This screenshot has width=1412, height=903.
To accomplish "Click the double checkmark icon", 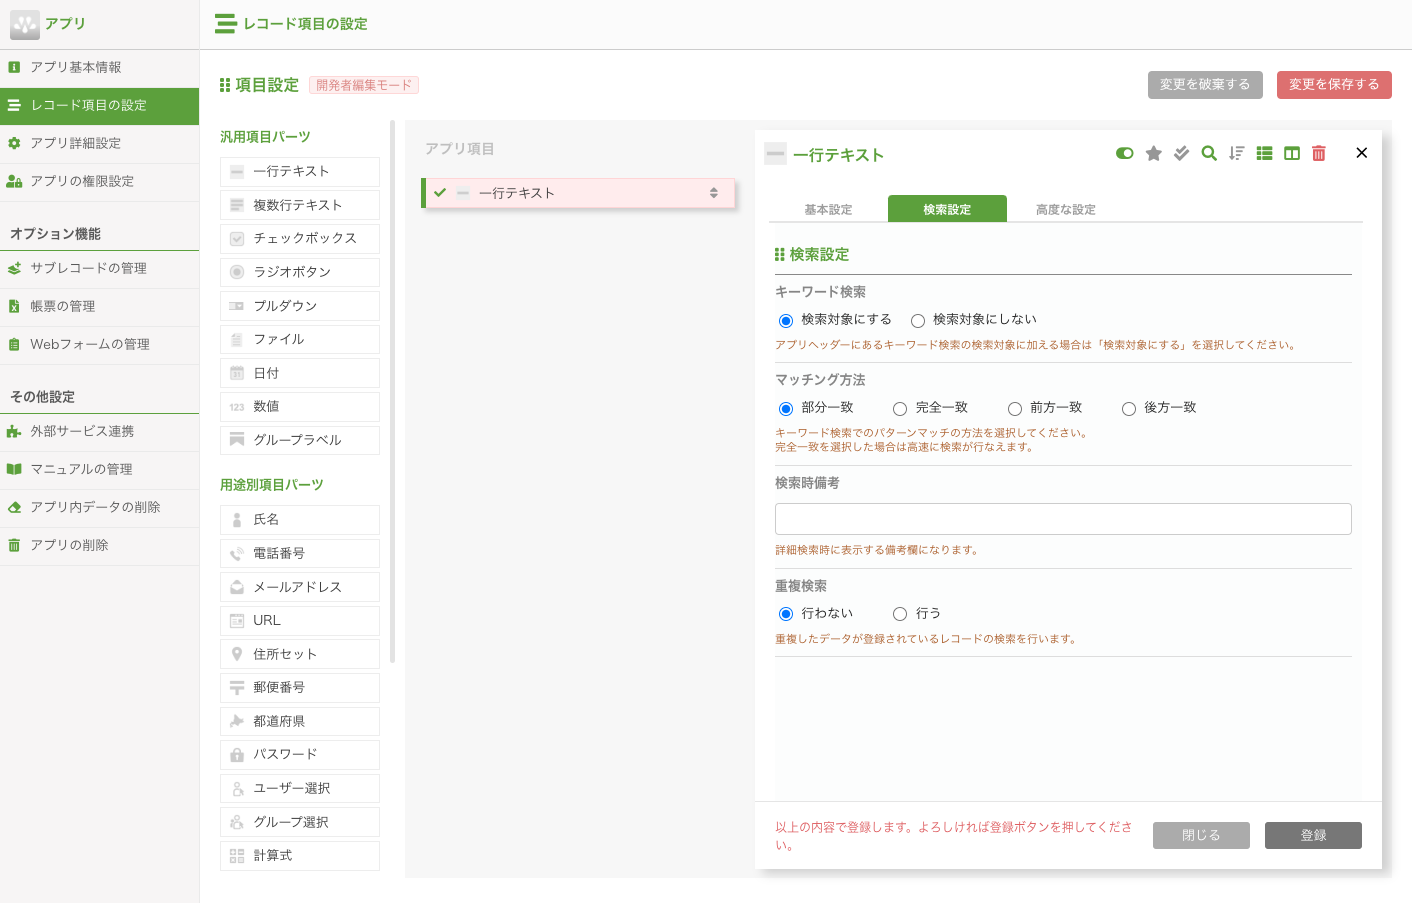I will 1181,153.
